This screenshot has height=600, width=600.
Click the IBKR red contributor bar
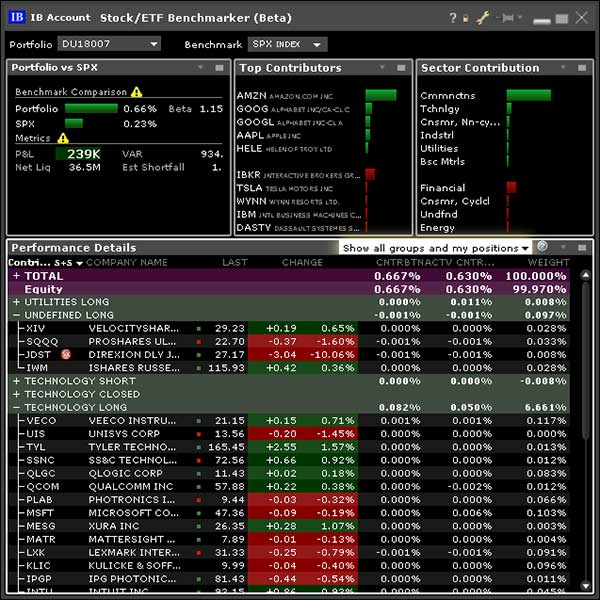(370, 174)
